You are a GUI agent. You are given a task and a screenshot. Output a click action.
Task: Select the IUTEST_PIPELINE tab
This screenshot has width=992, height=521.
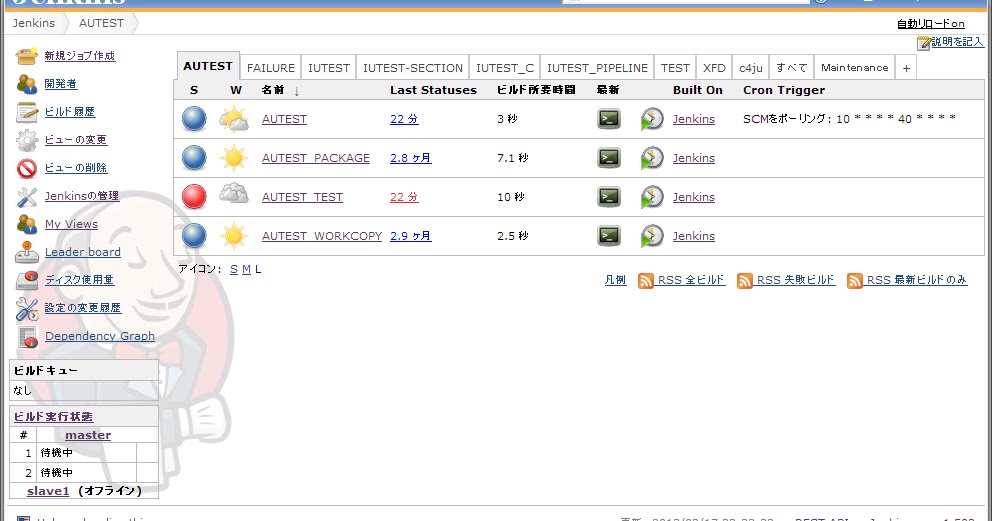[x=597, y=68]
